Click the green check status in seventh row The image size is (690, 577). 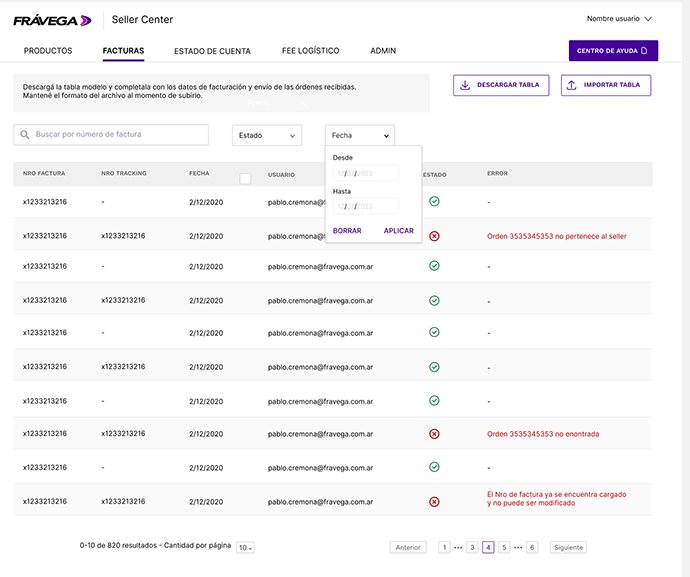434,401
